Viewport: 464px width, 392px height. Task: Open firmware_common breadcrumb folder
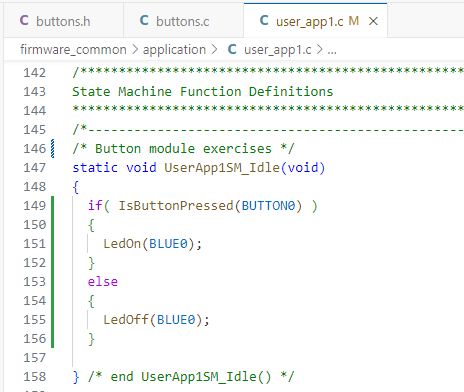tap(73, 50)
